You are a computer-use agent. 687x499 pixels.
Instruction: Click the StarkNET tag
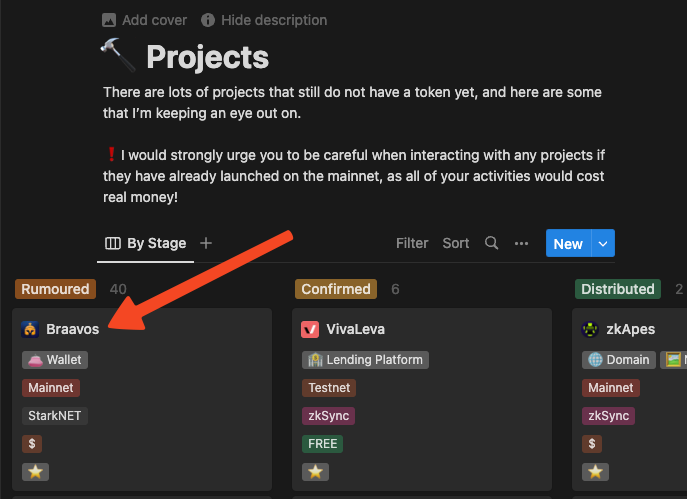55,416
